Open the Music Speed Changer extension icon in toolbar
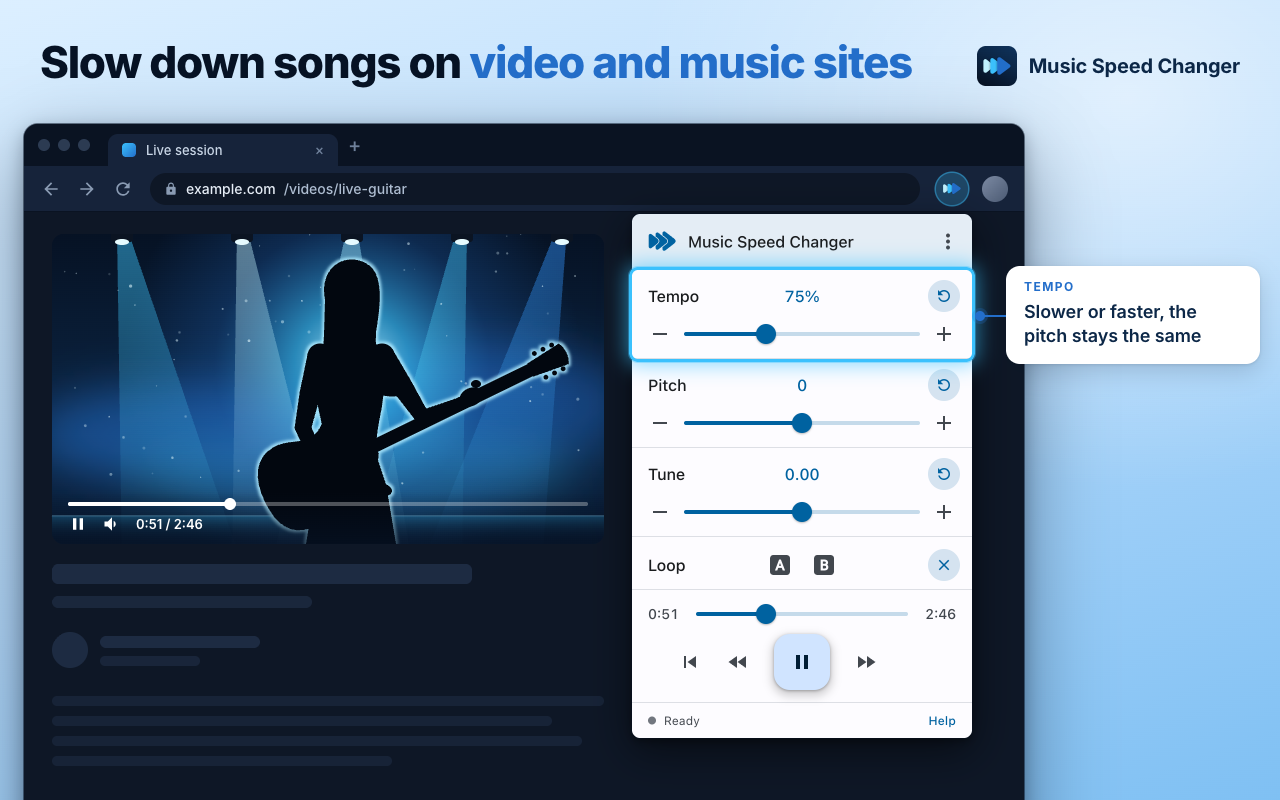1280x800 pixels. click(952, 189)
